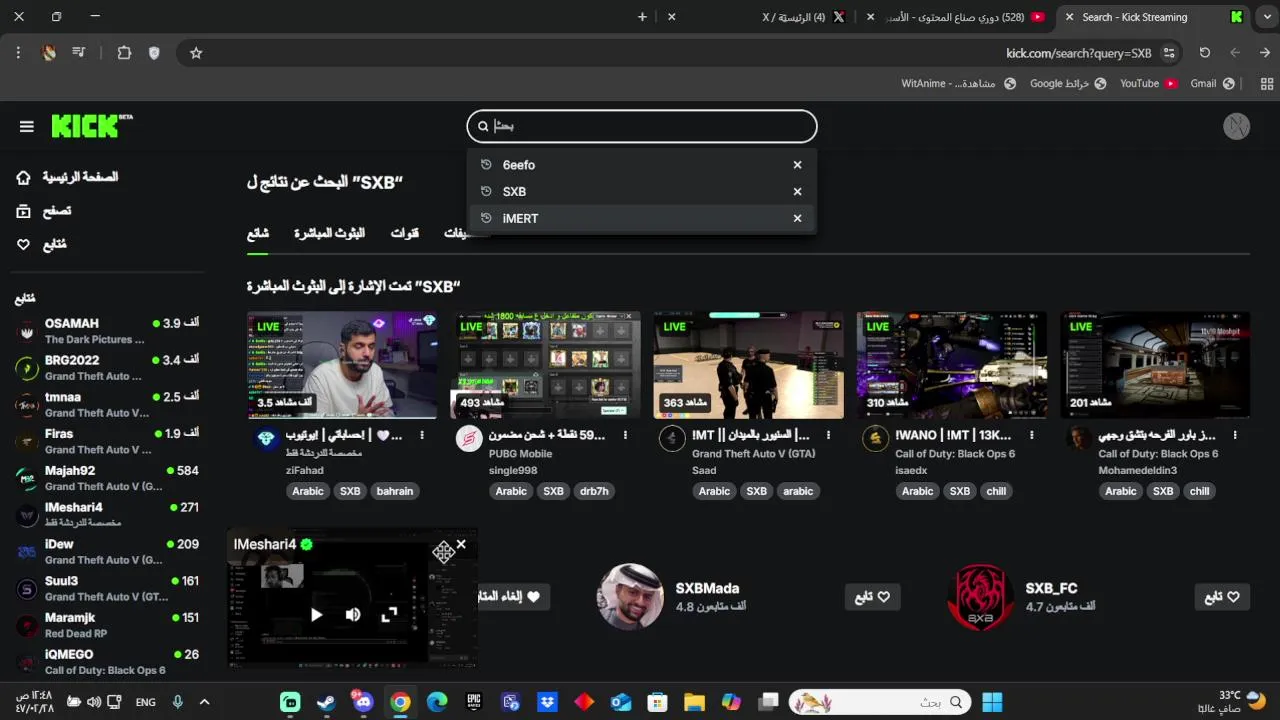The image size is (1280, 720).
Task: Mute the mini player volume
Action: [353, 615]
